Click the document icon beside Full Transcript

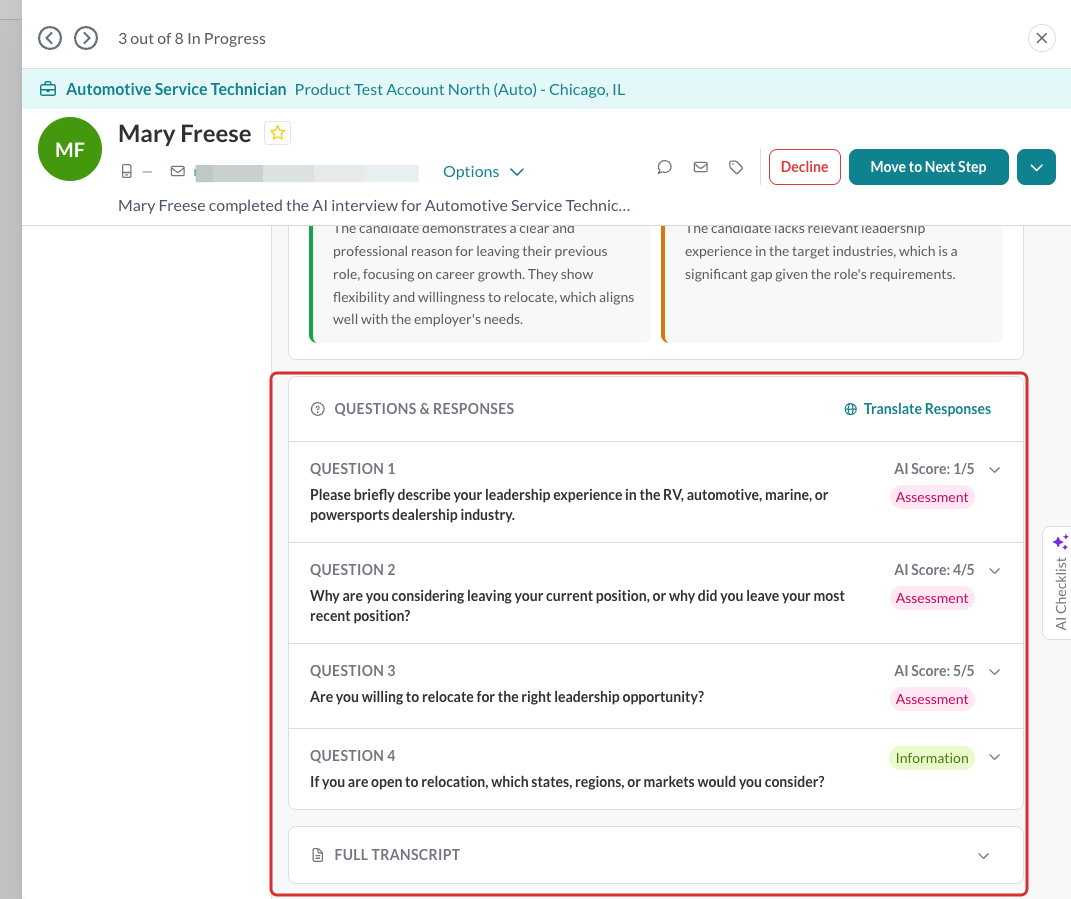point(318,855)
